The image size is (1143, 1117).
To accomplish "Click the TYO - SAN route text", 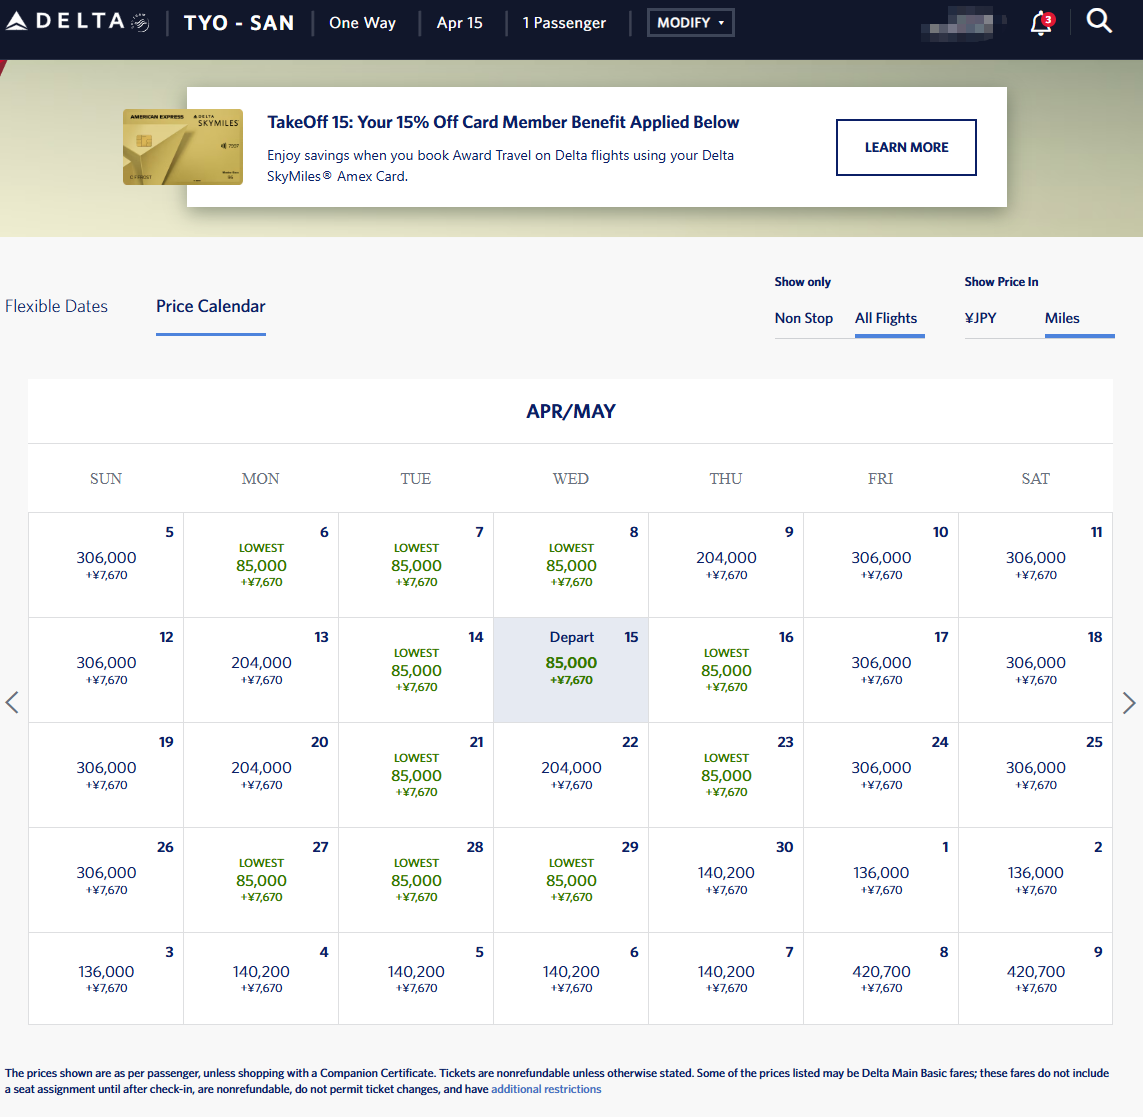I will click(238, 23).
